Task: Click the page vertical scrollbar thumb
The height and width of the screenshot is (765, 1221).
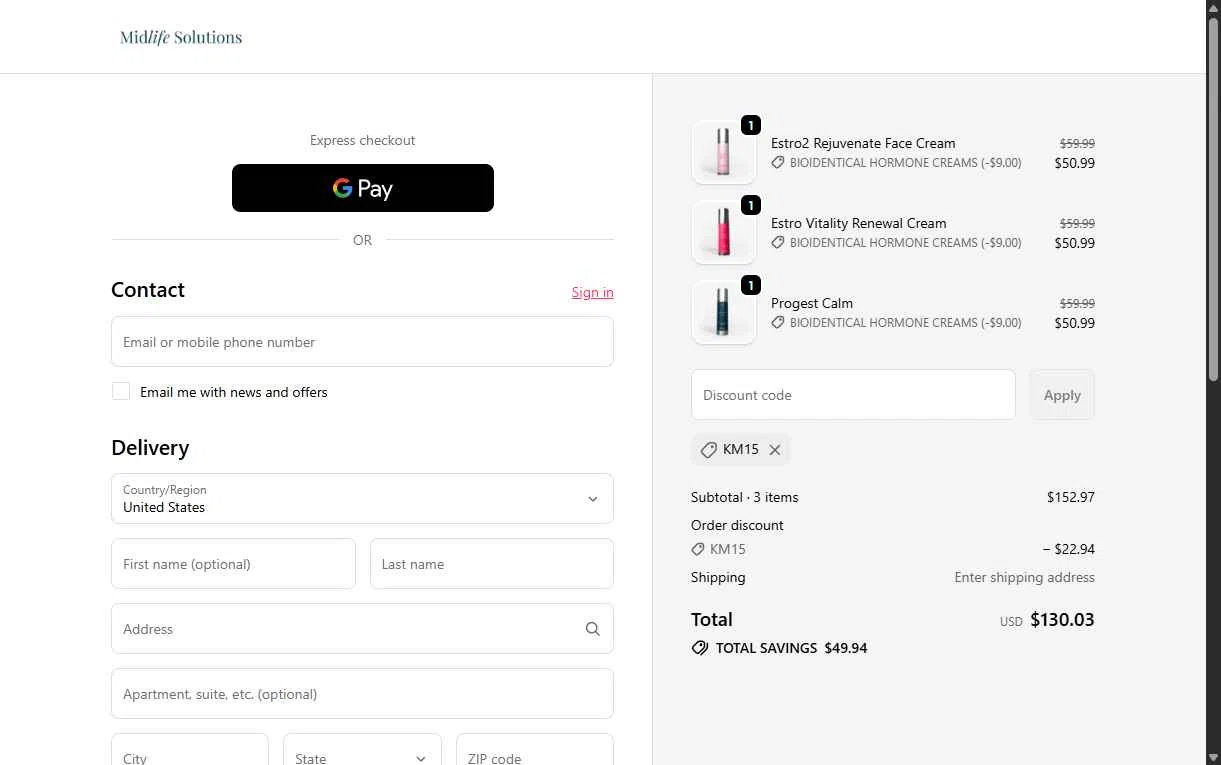Action: [x=1214, y=199]
